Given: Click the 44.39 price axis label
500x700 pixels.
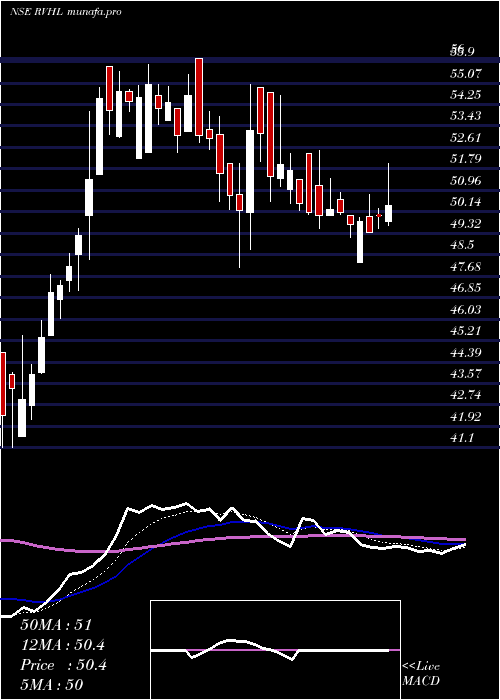Looking at the screenshot, I should (467, 353).
